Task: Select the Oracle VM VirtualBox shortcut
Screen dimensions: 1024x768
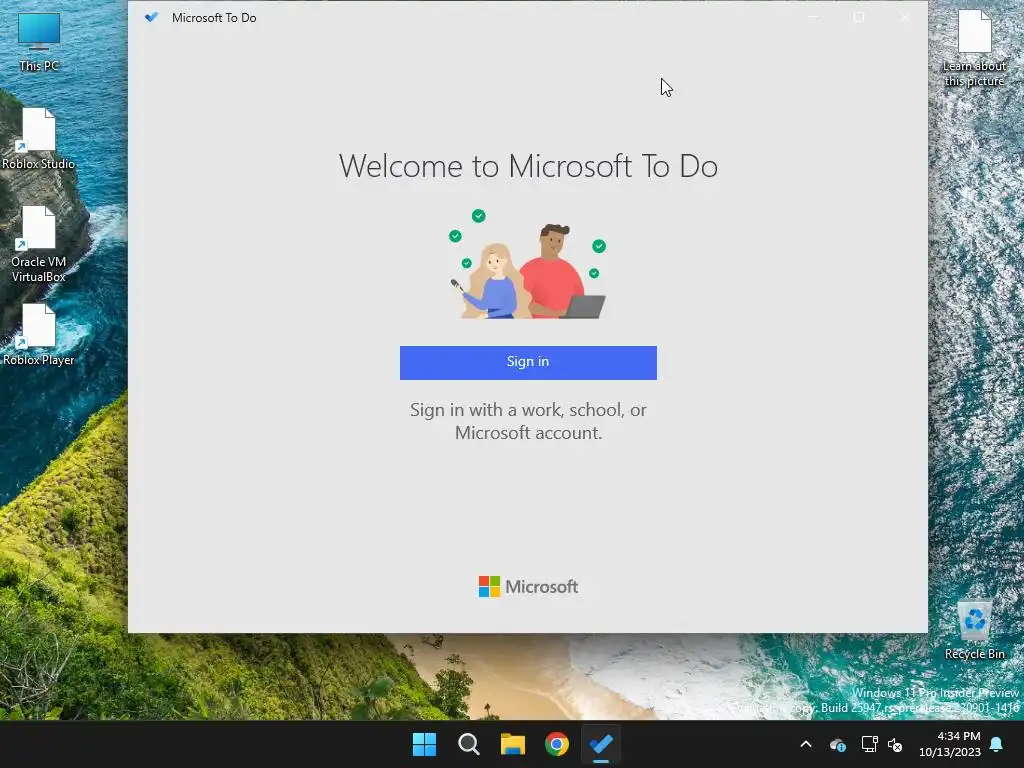Action: pos(39,245)
